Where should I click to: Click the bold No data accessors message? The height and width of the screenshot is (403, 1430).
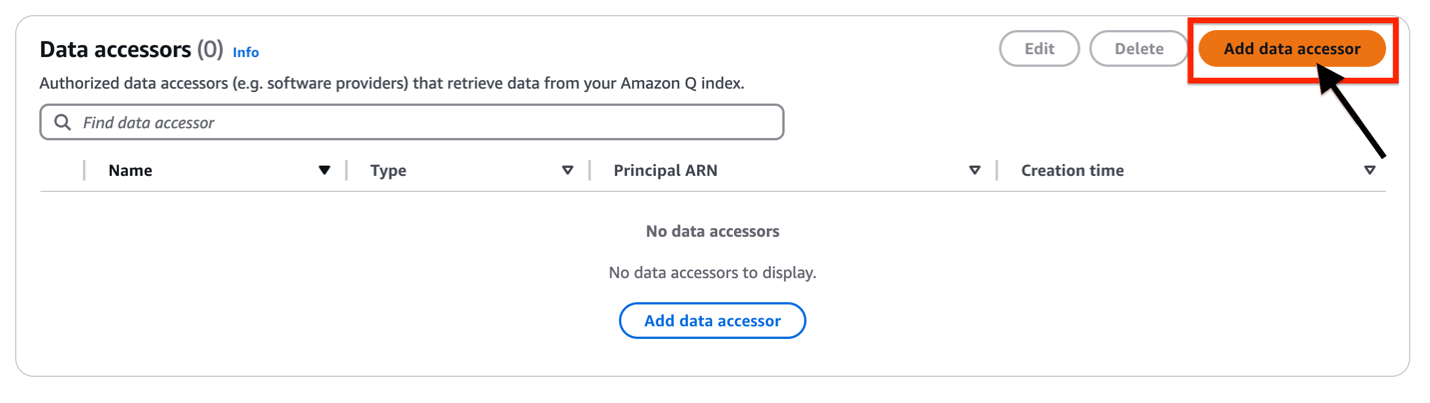click(x=712, y=231)
